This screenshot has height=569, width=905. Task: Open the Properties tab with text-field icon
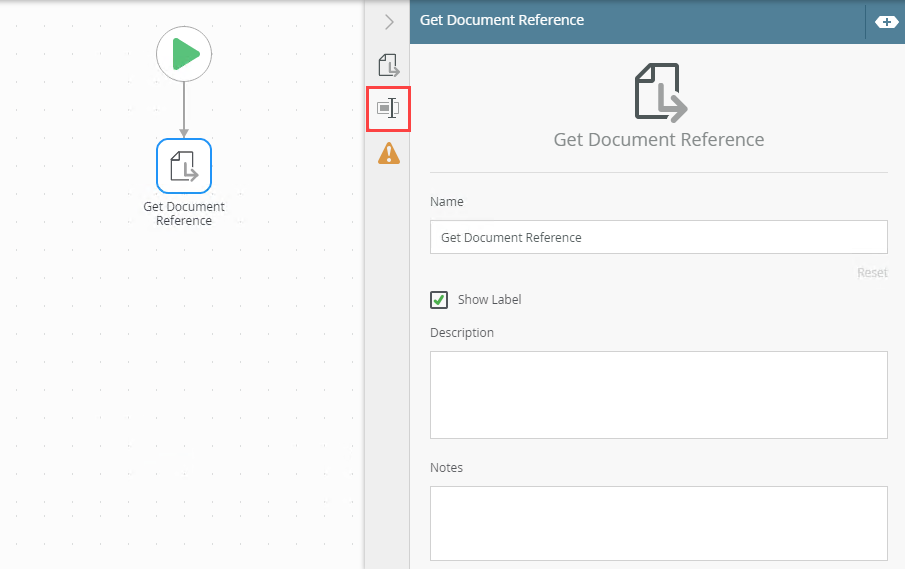388,108
